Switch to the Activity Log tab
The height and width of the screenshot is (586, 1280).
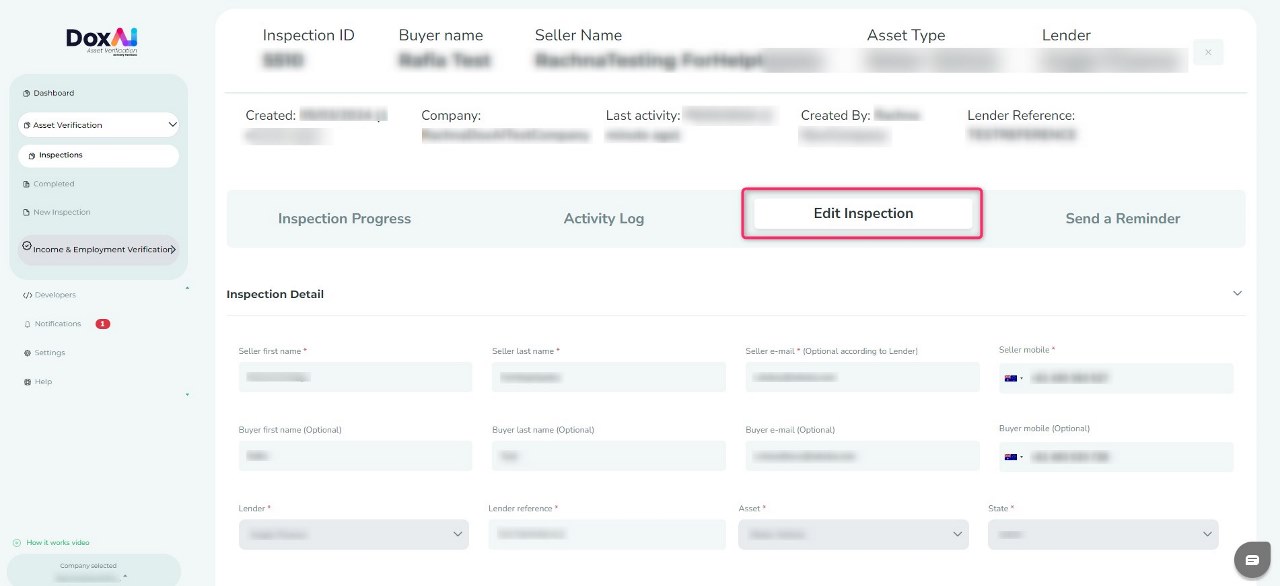point(603,218)
